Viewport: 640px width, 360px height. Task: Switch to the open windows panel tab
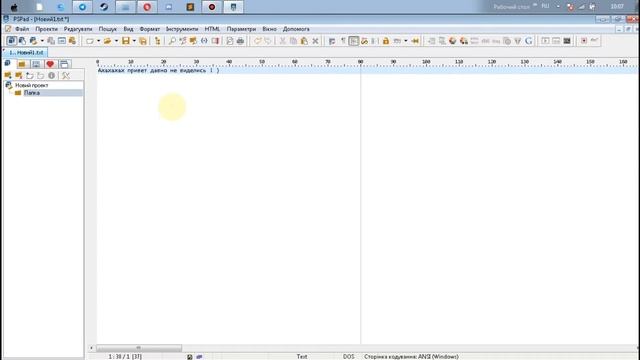tap(64, 64)
